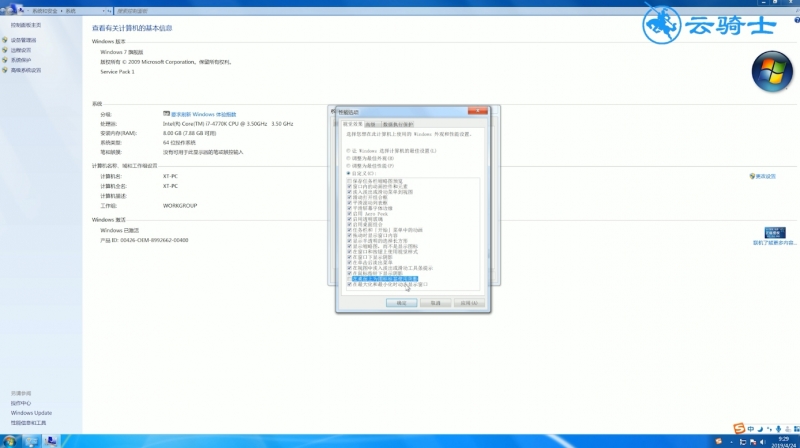Open 系统保护 (System protection) in sidebar
The height and width of the screenshot is (448, 800).
[21, 60]
